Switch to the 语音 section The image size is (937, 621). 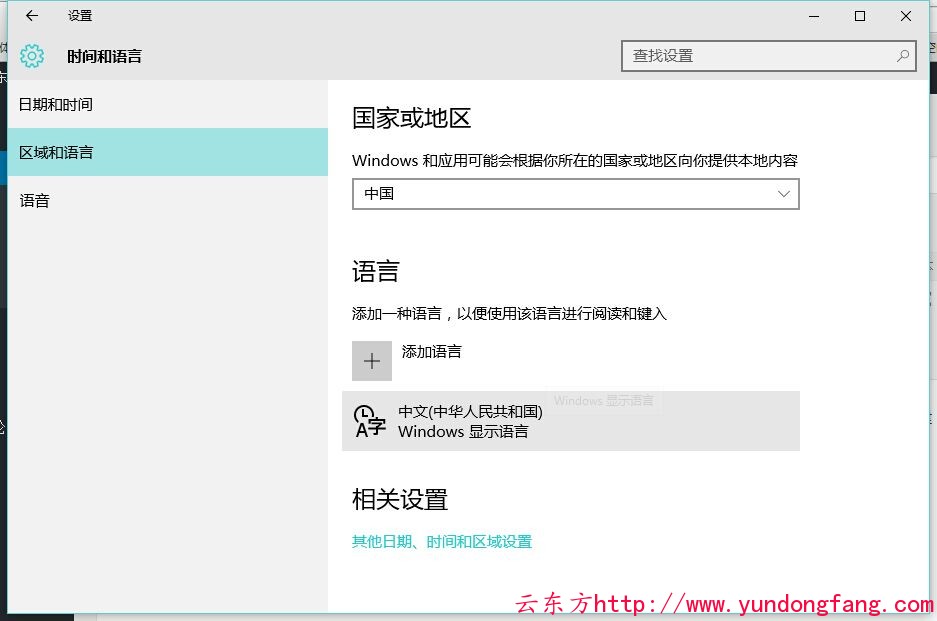[168, 201]
